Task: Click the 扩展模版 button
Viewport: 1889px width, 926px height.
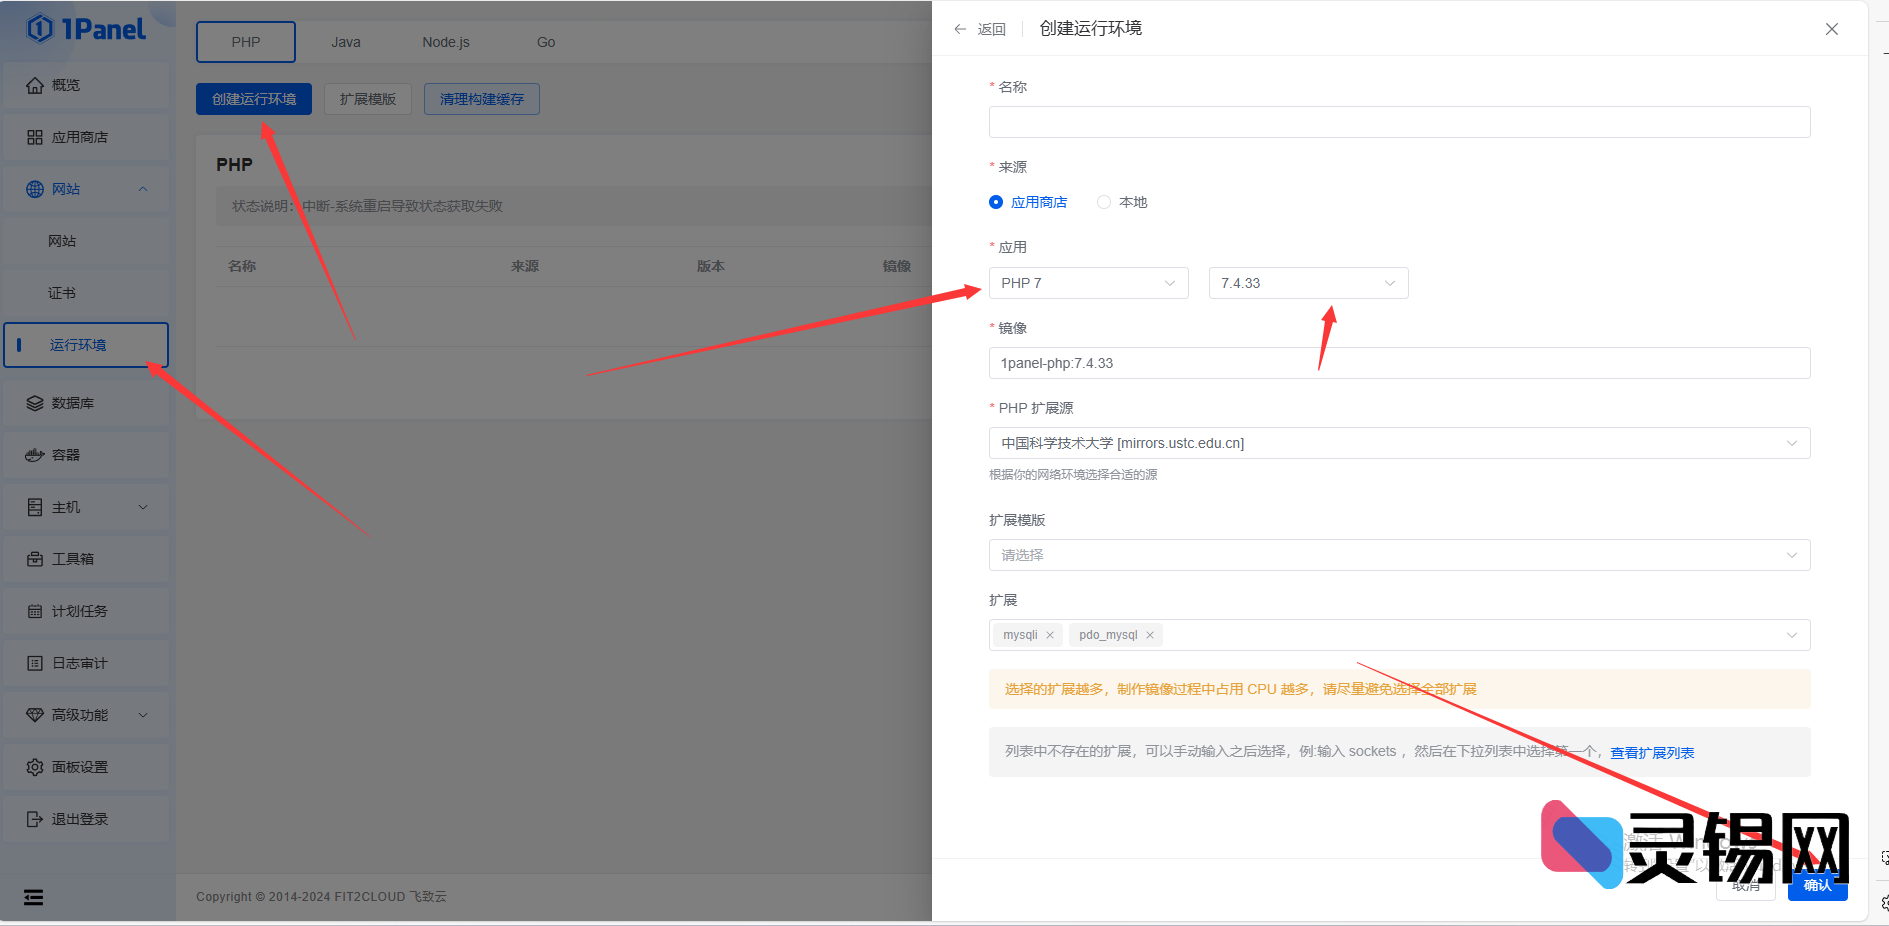Action: tap(368, 99)
